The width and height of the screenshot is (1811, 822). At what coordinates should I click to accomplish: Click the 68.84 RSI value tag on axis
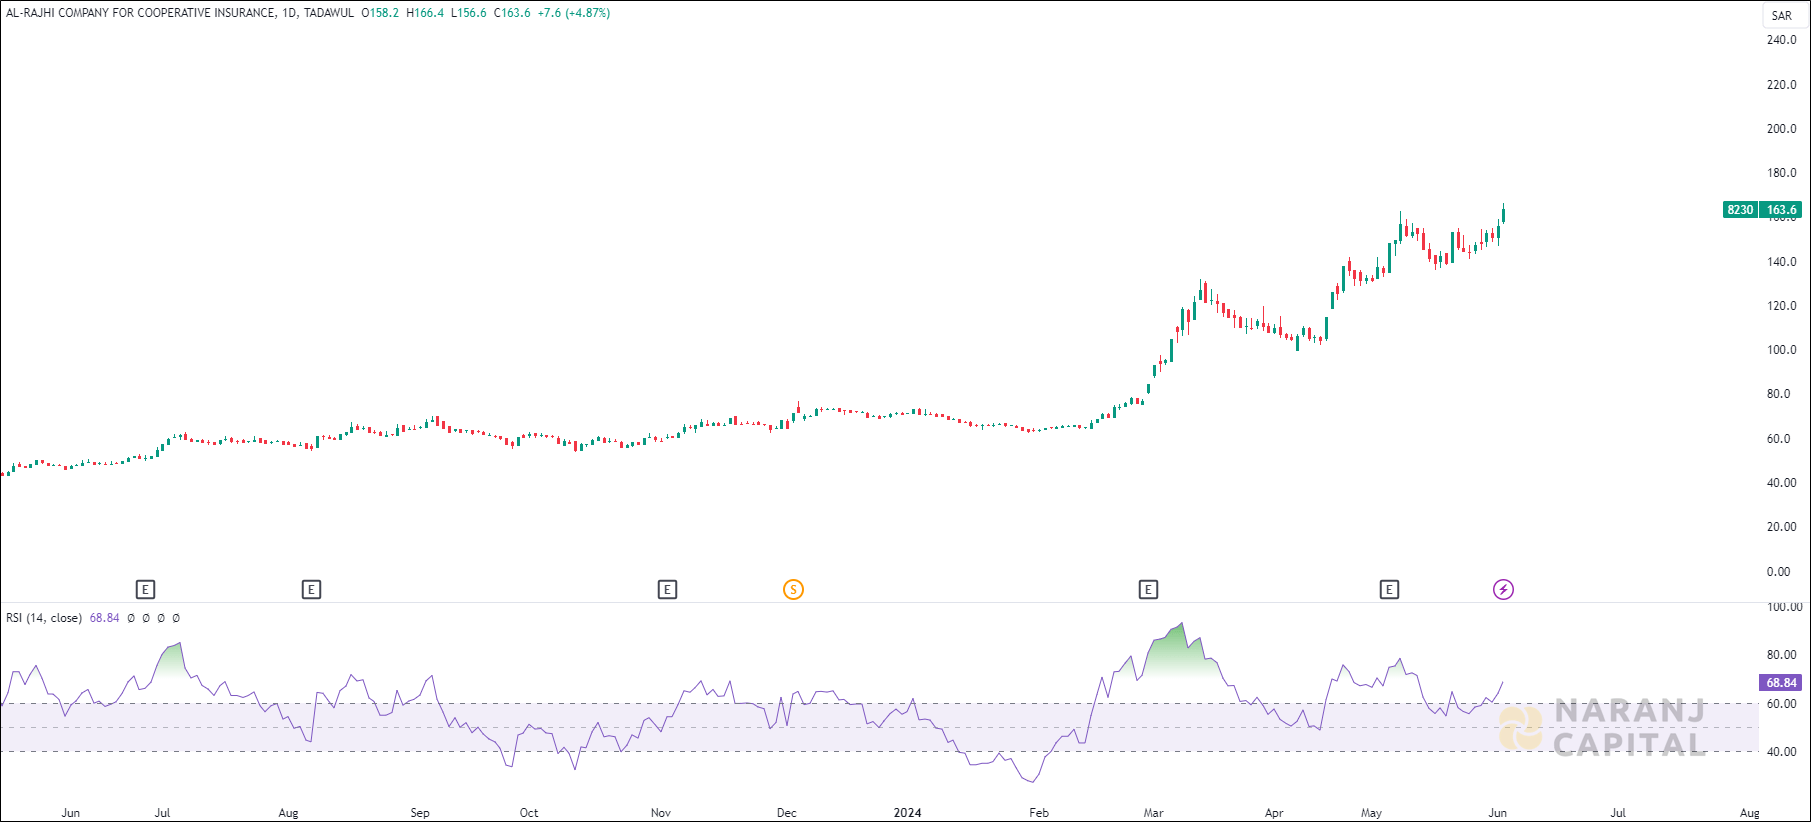pos(1781,683)
